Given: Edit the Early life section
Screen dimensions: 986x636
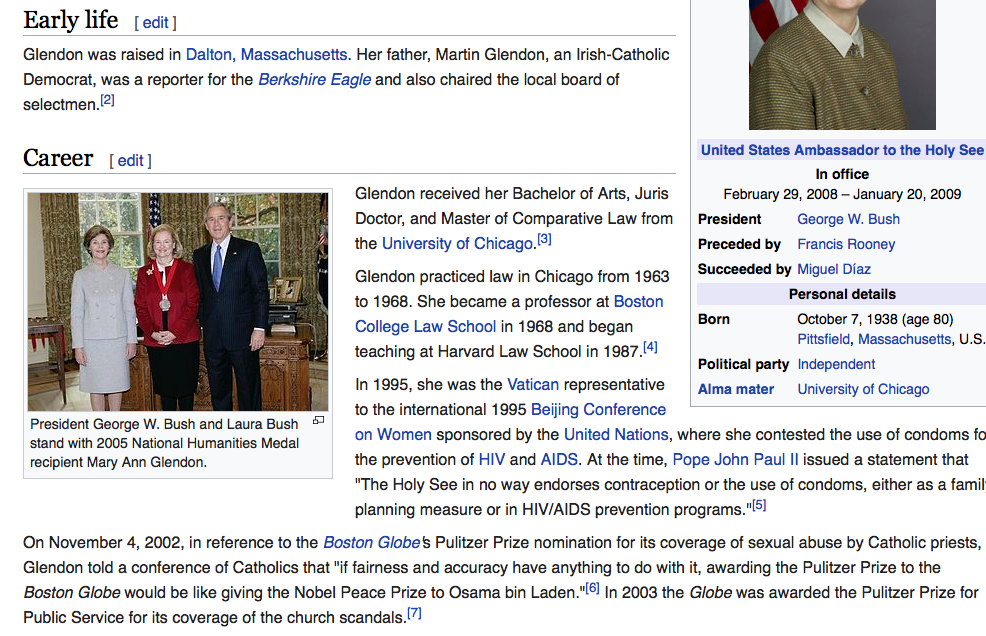Looking at the screenshot, I should point(155,22).
